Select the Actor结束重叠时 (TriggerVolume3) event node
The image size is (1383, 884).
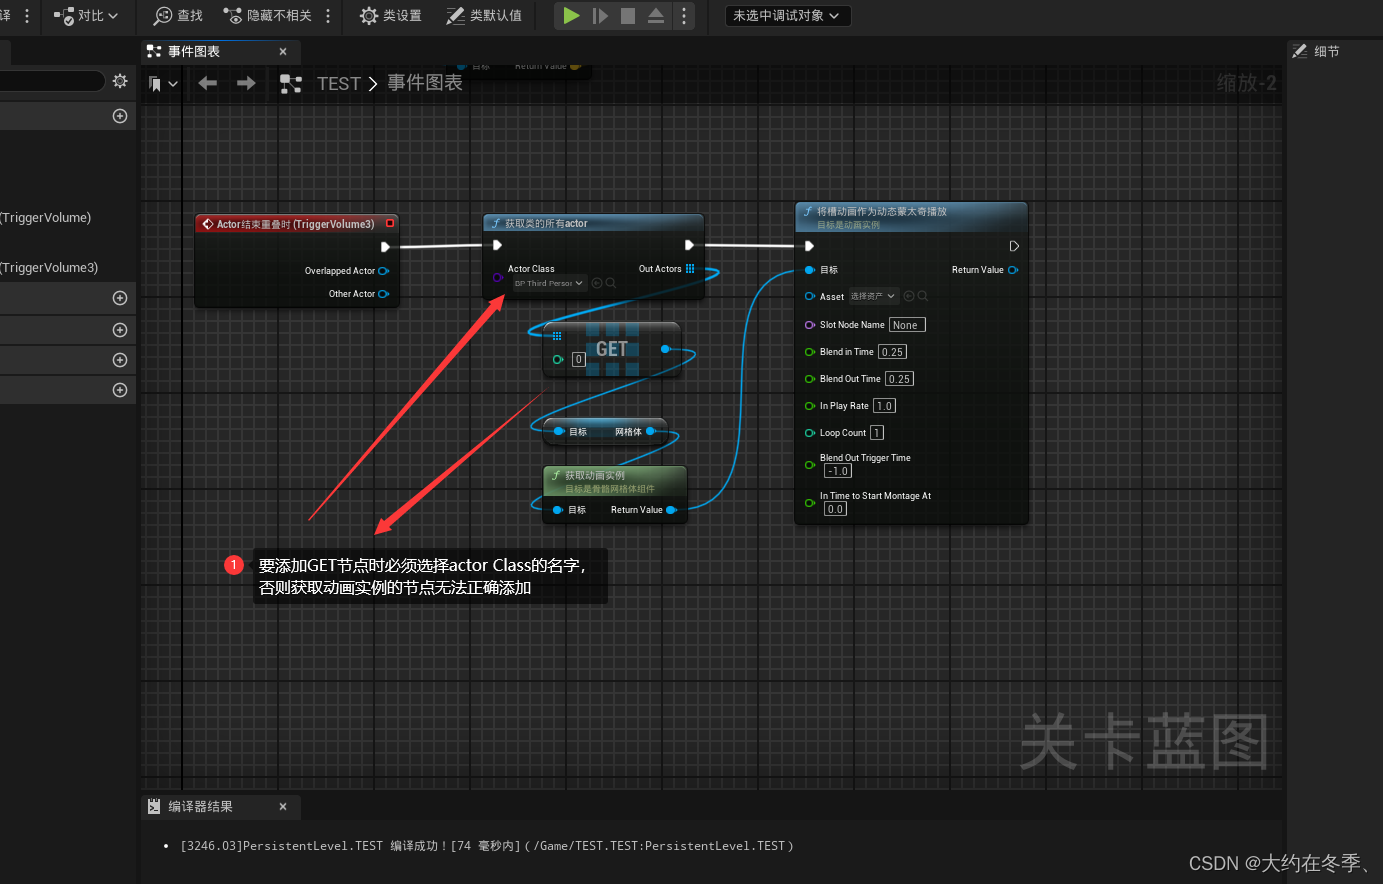pyautogui.click(x=295, y=224)
